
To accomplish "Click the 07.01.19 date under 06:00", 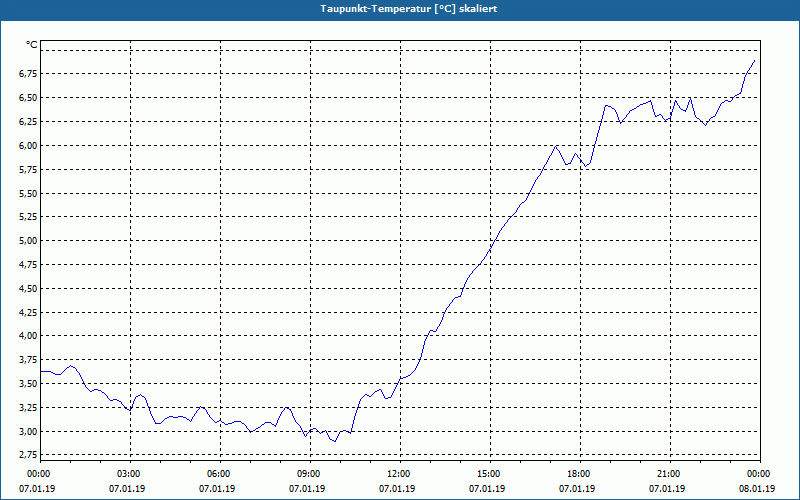I will tap(217, 489).
